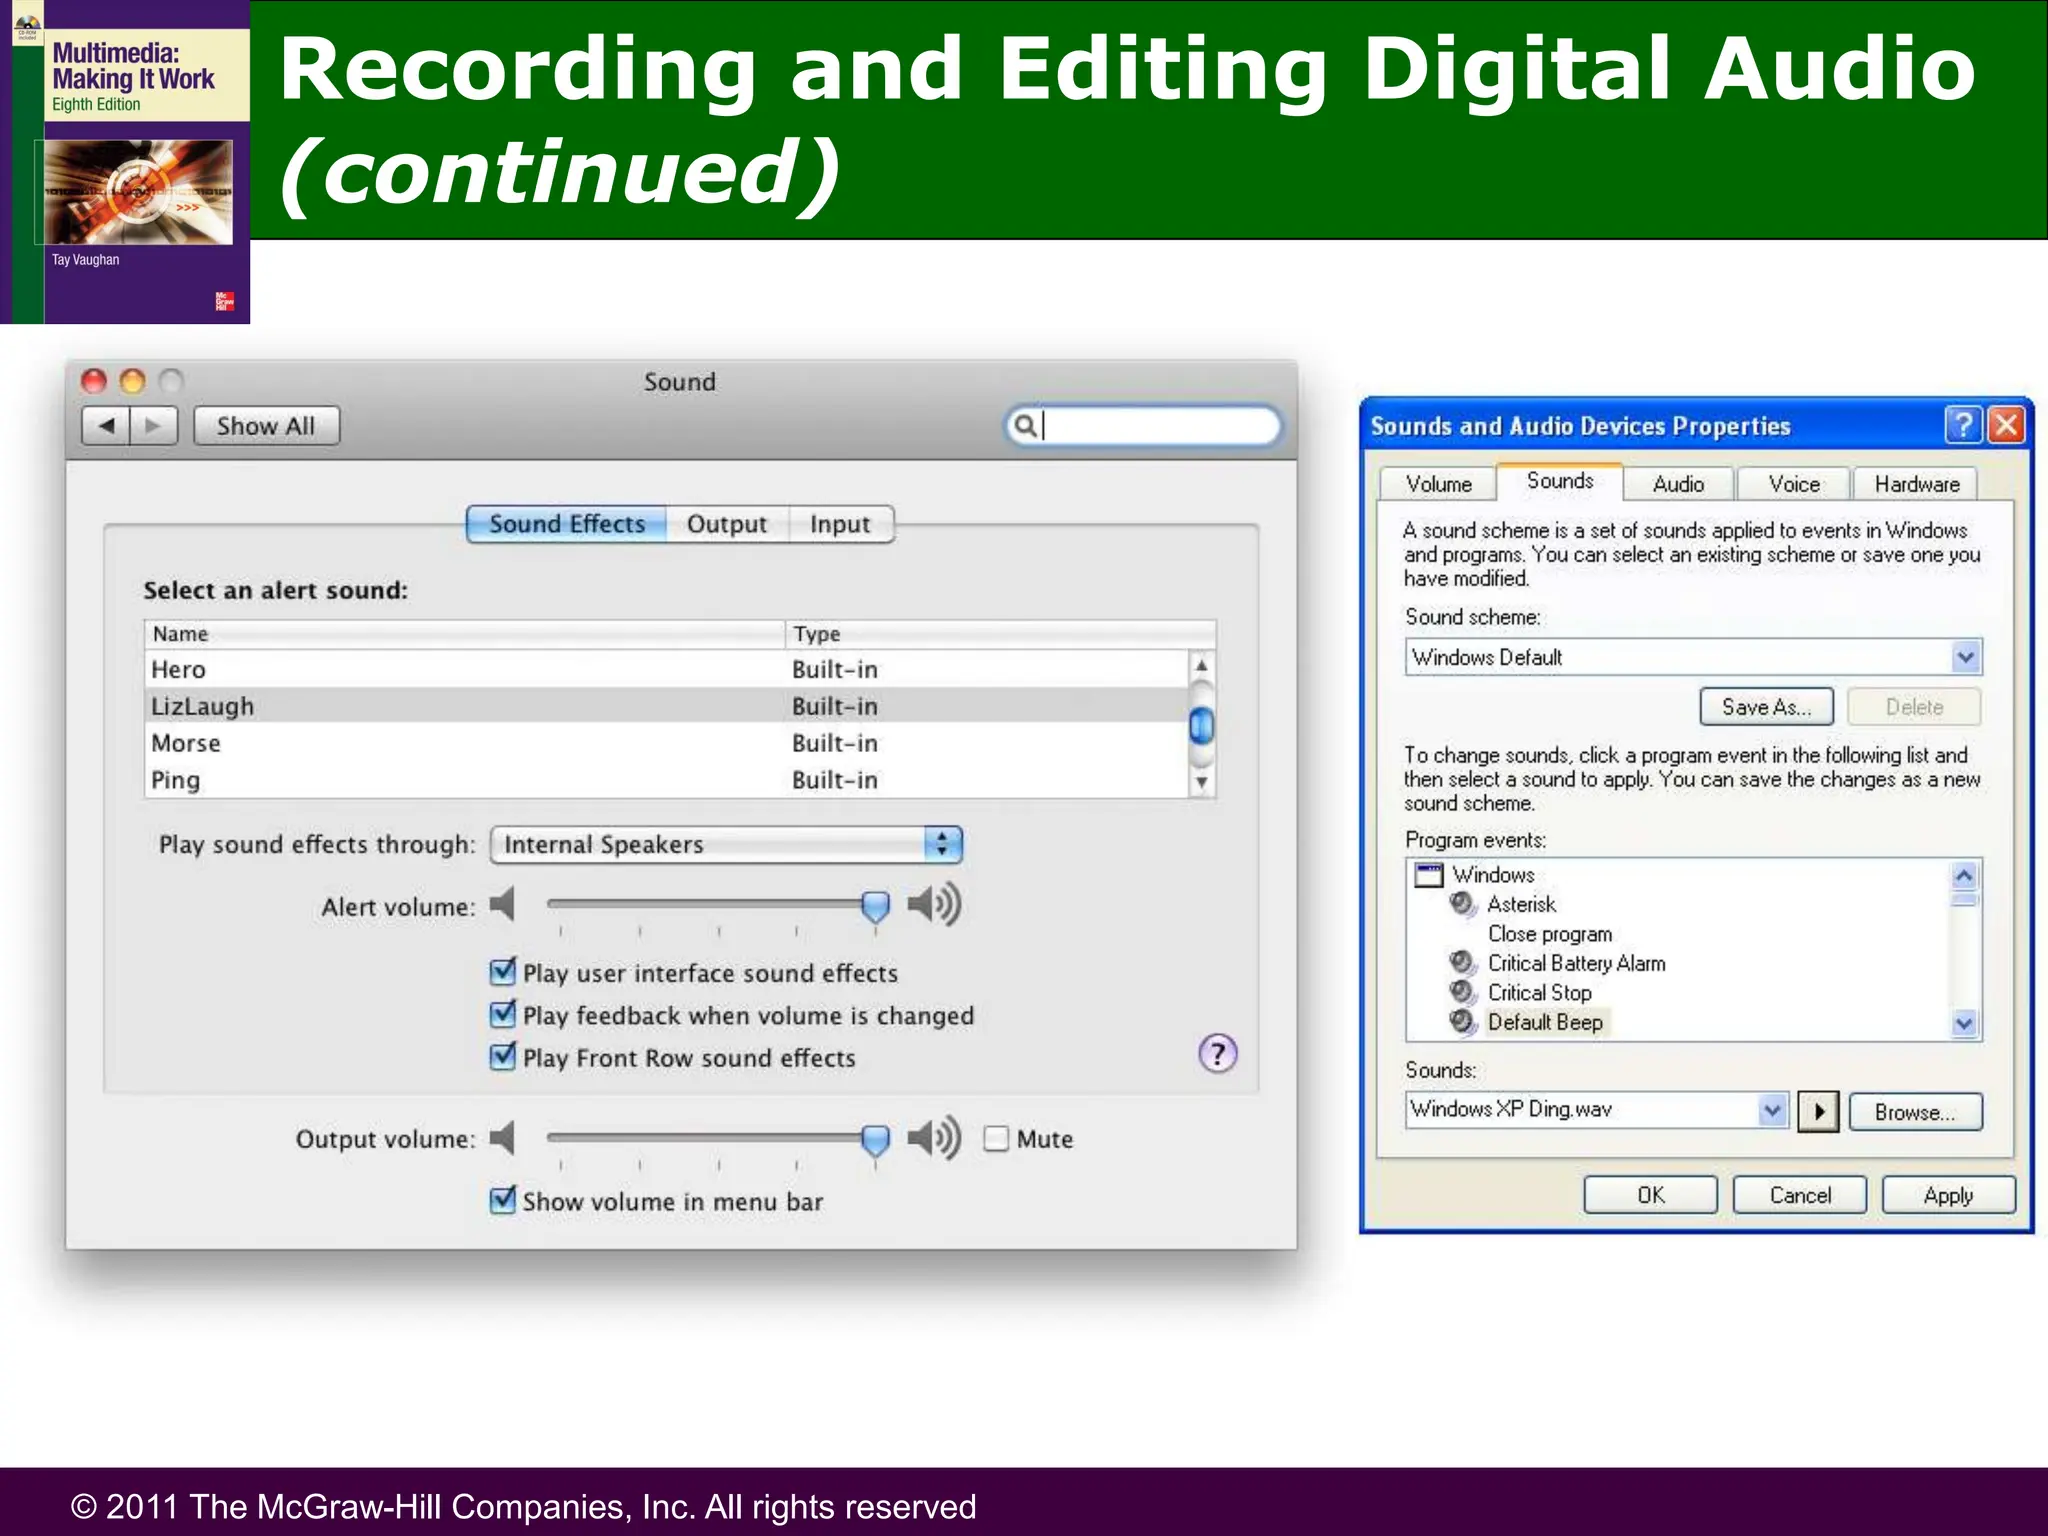Open the purple help question mark button
The width and height of the screenshot is (2048, 1536).
tap(1217, 1053)
